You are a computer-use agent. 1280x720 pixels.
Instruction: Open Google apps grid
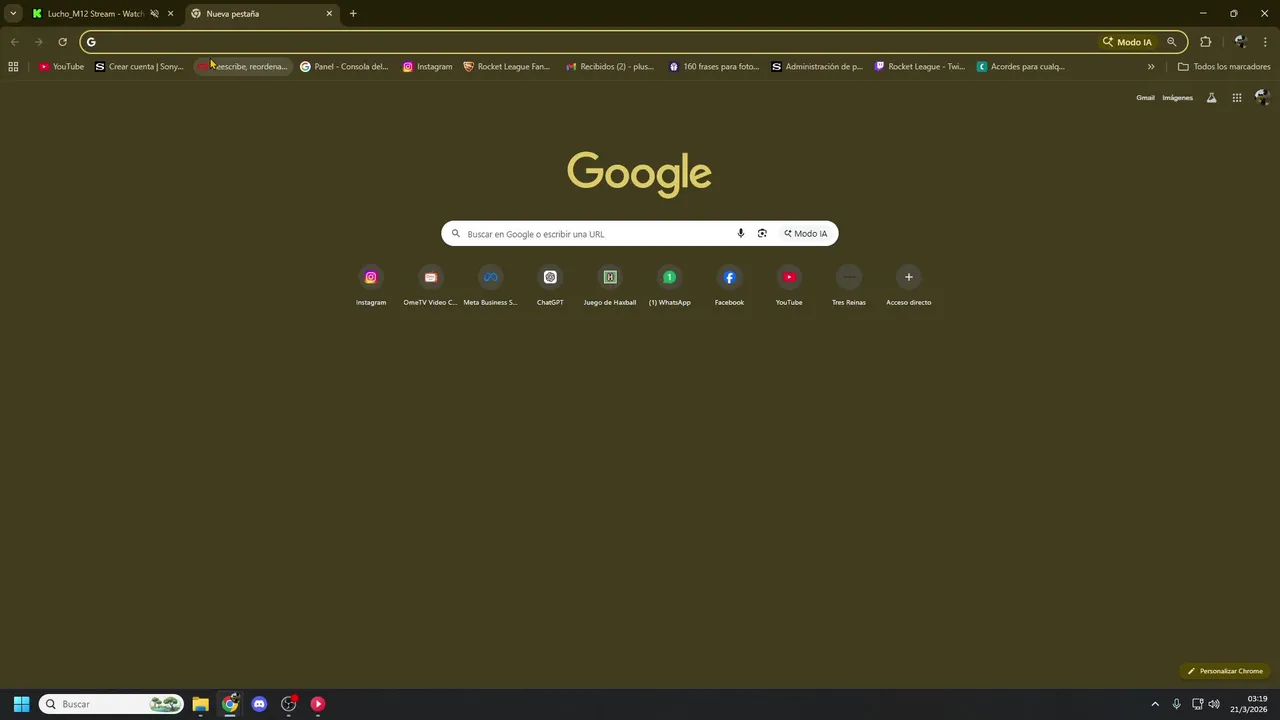pos(1237,97)
